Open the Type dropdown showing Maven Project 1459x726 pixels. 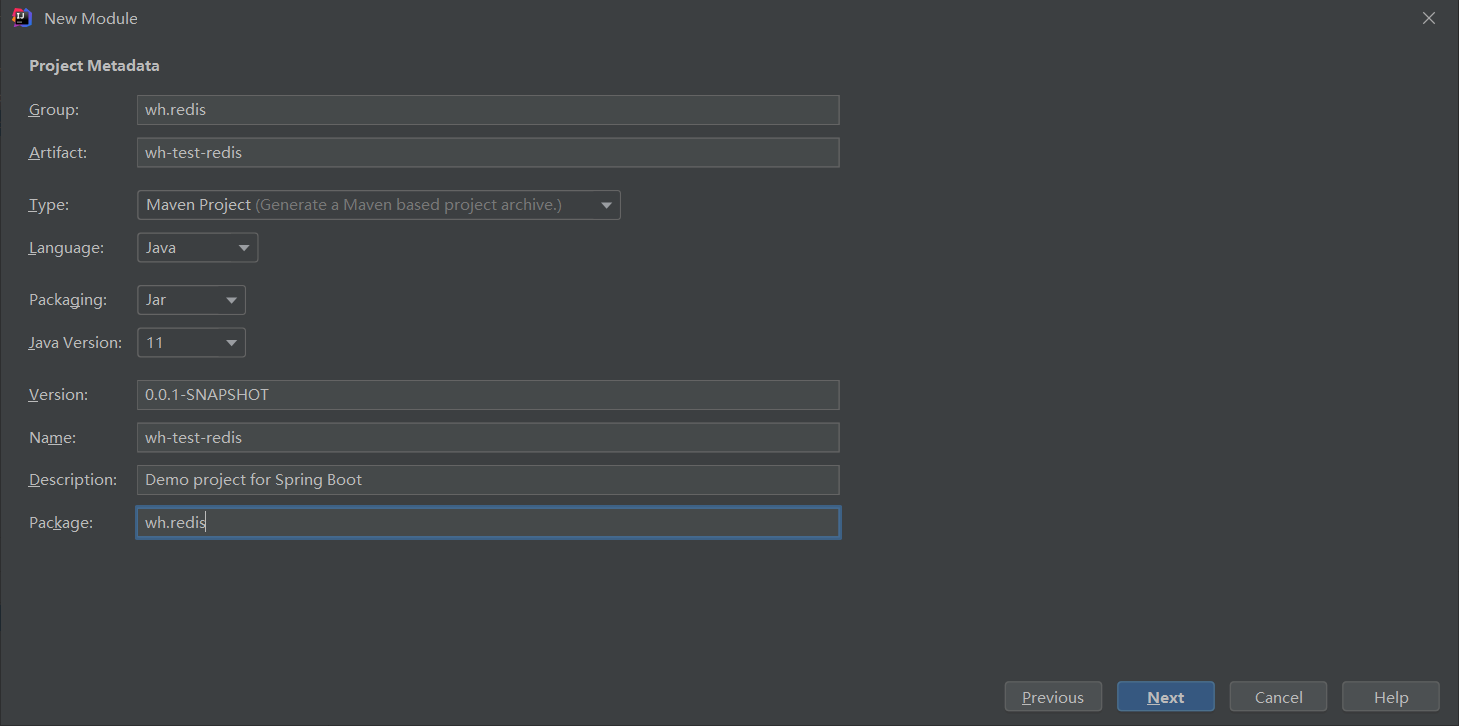point(379,205)
